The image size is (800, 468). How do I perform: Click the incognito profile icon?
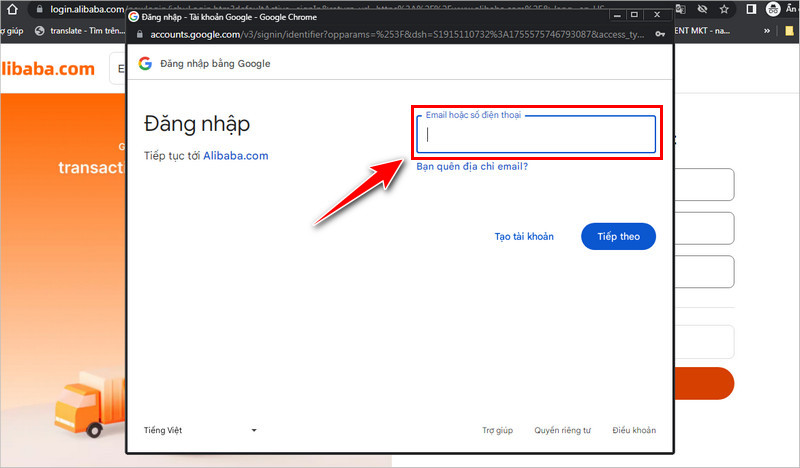[773, 9]
